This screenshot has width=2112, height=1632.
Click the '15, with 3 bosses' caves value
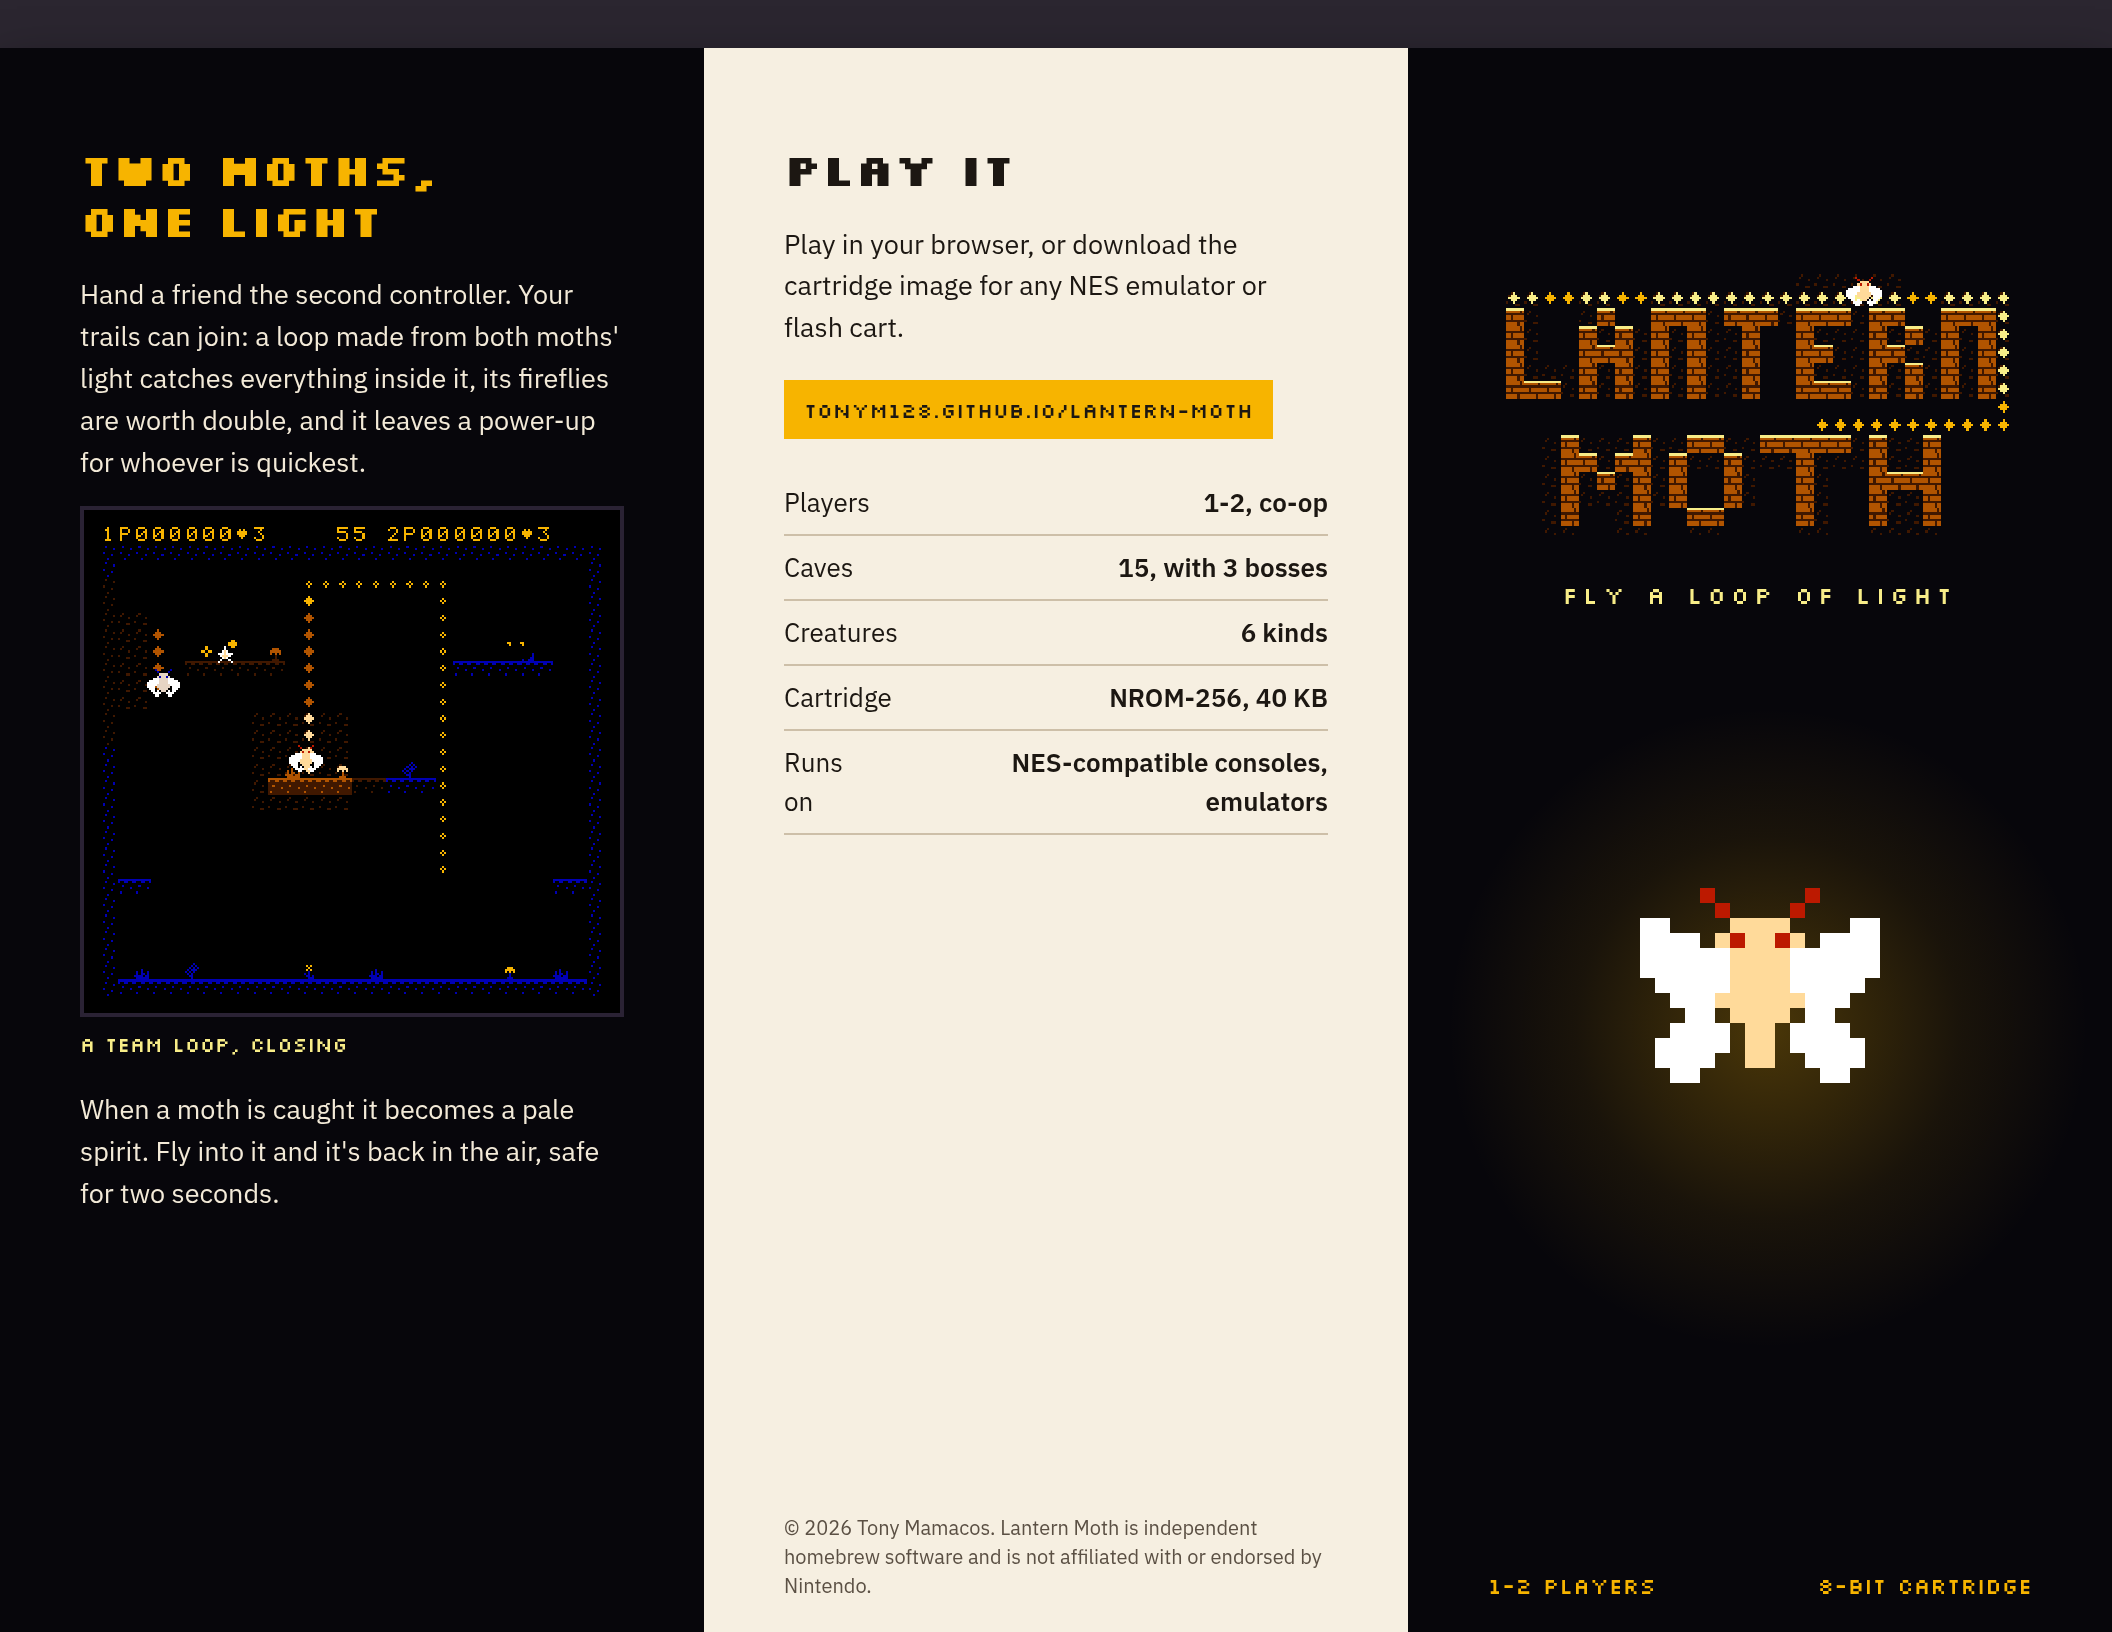[1222, 568]
